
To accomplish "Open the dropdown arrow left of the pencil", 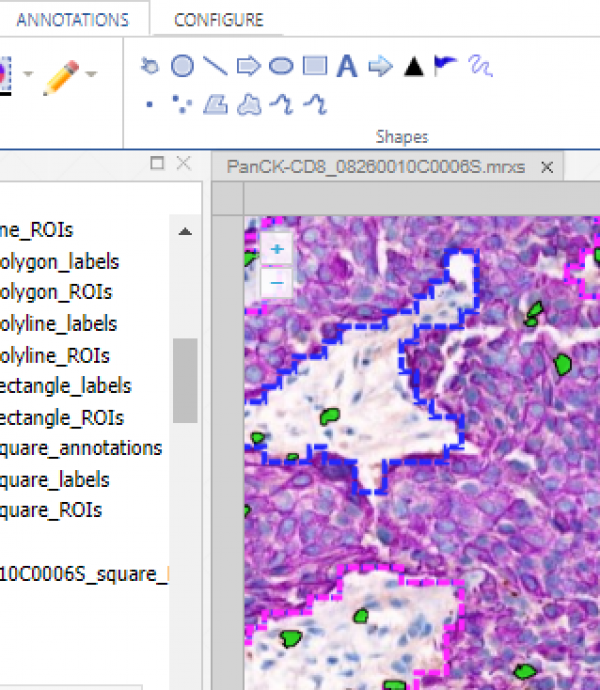I will pyautogui.click(x=27, y=74).
